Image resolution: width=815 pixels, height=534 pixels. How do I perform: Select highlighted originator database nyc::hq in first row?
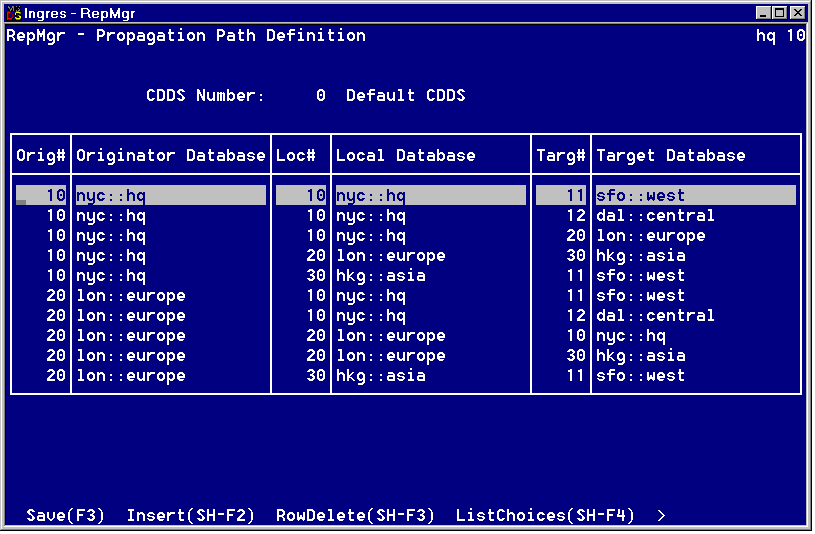[x=111, y=196]
